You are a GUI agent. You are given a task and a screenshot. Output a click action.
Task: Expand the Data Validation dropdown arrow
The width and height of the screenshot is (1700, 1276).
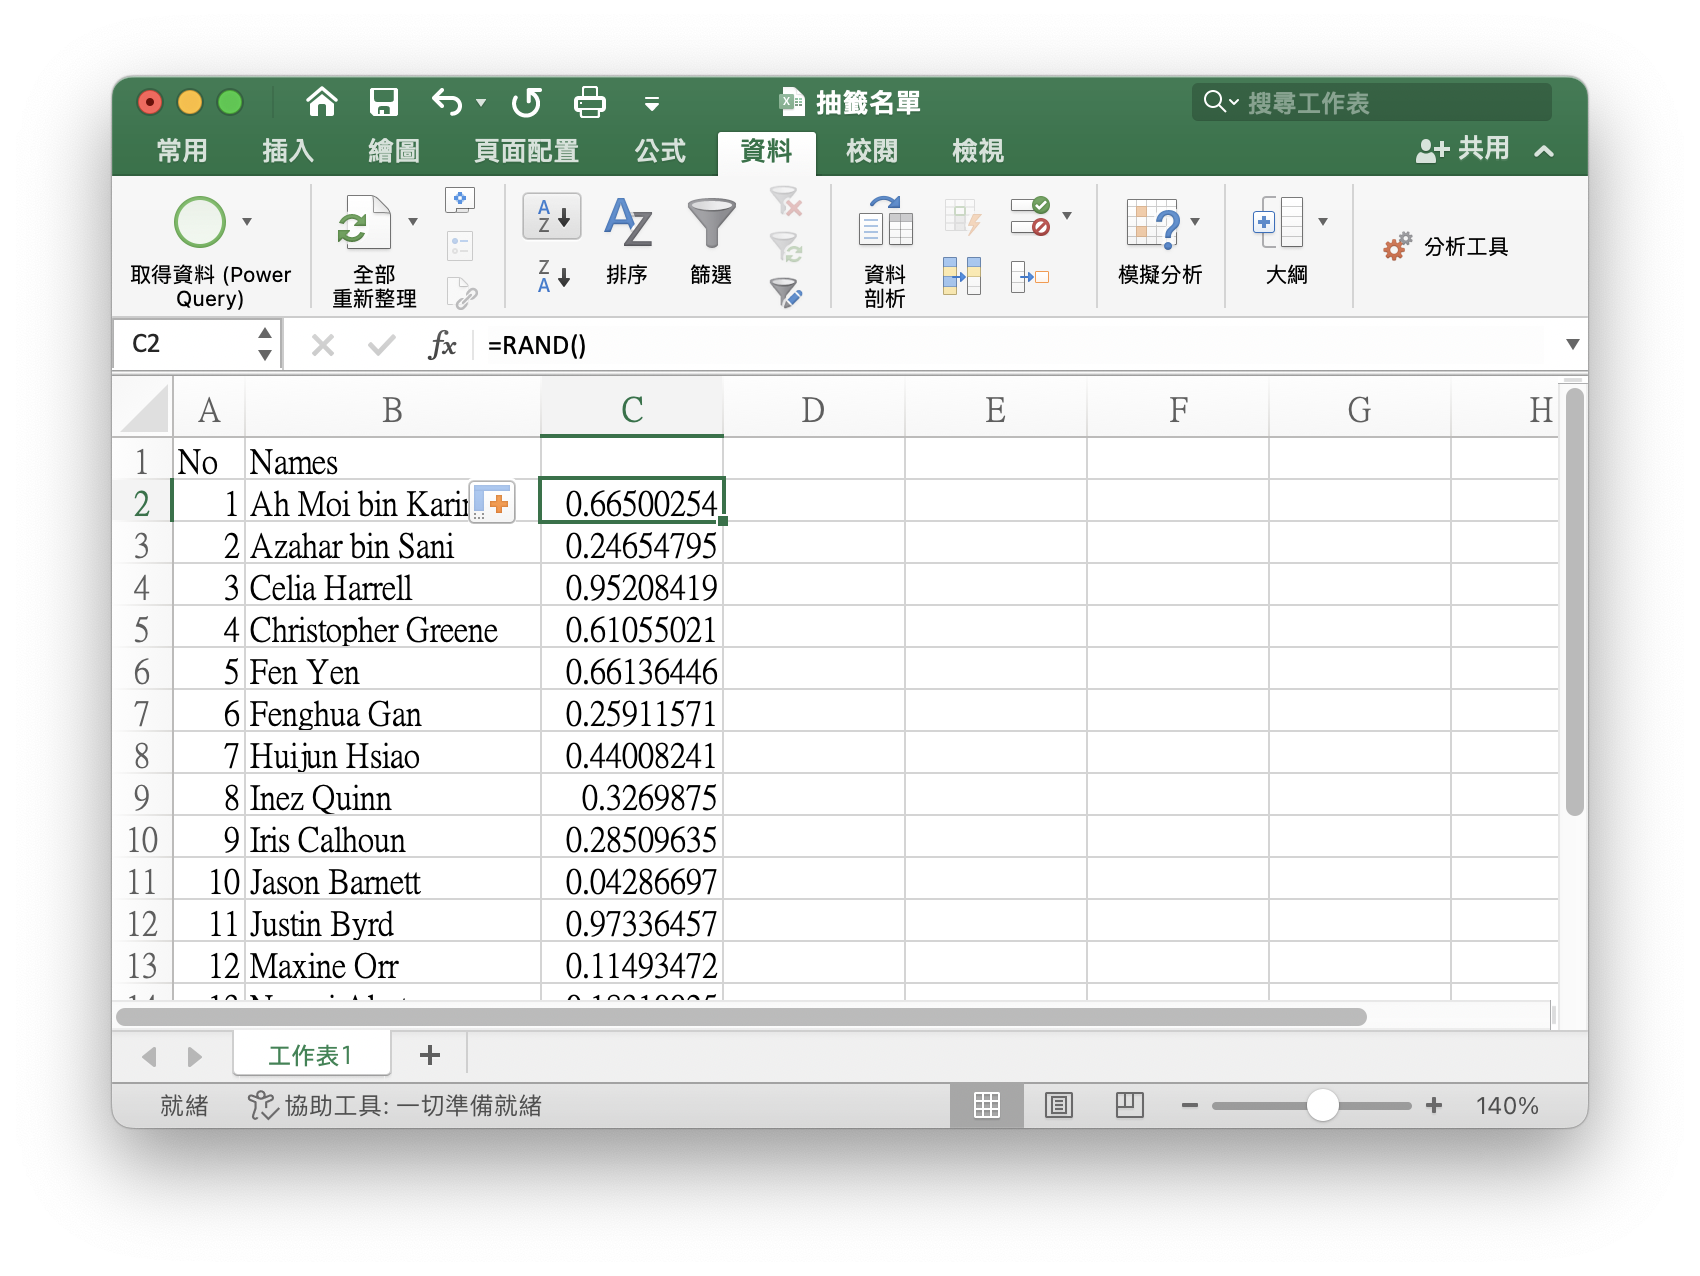(x=1067, y=216)
